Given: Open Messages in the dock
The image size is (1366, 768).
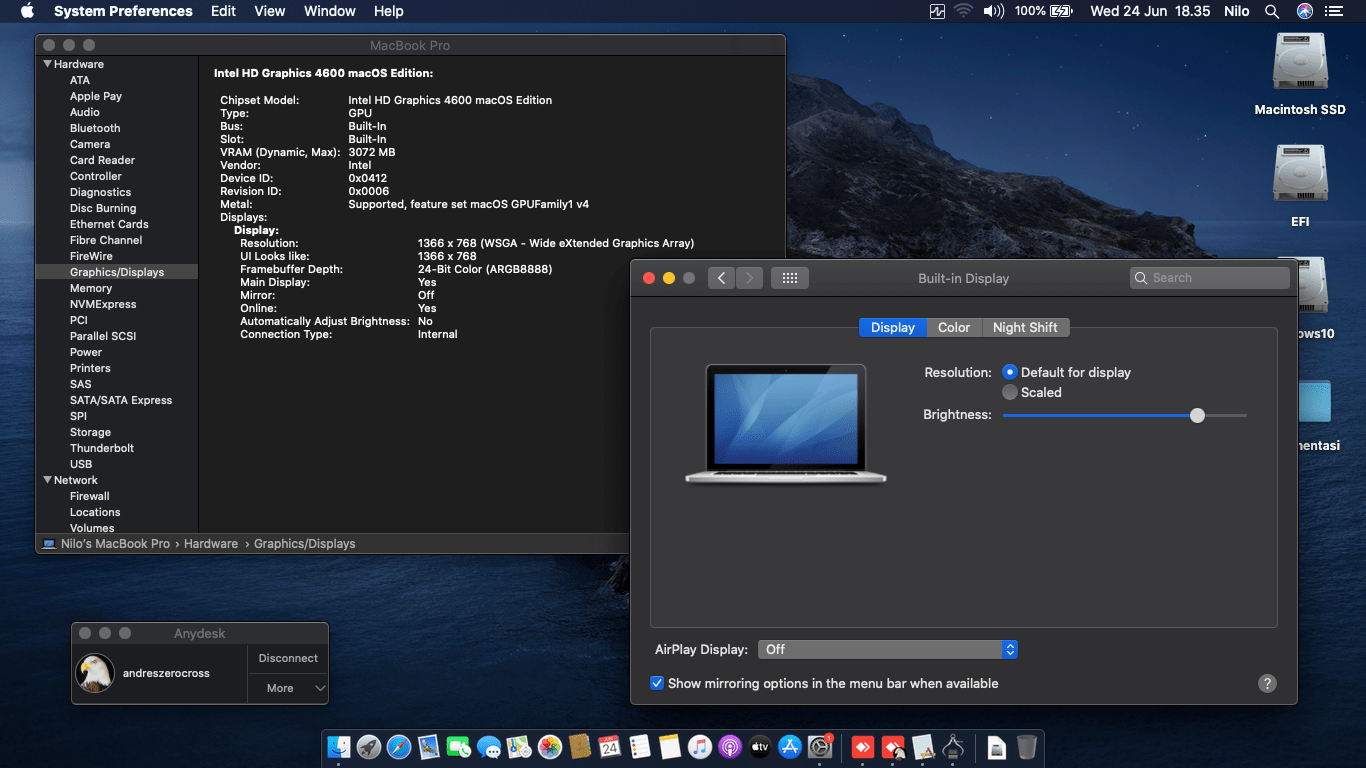Looking at the screenshot, I should pos(489,747).
